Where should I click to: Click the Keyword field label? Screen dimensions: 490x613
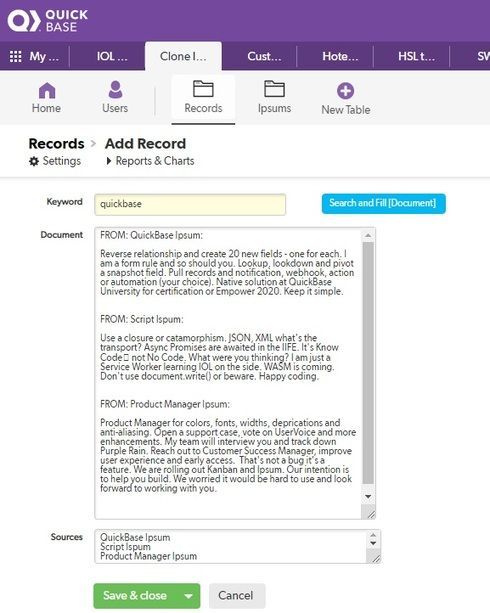point(65,202)
